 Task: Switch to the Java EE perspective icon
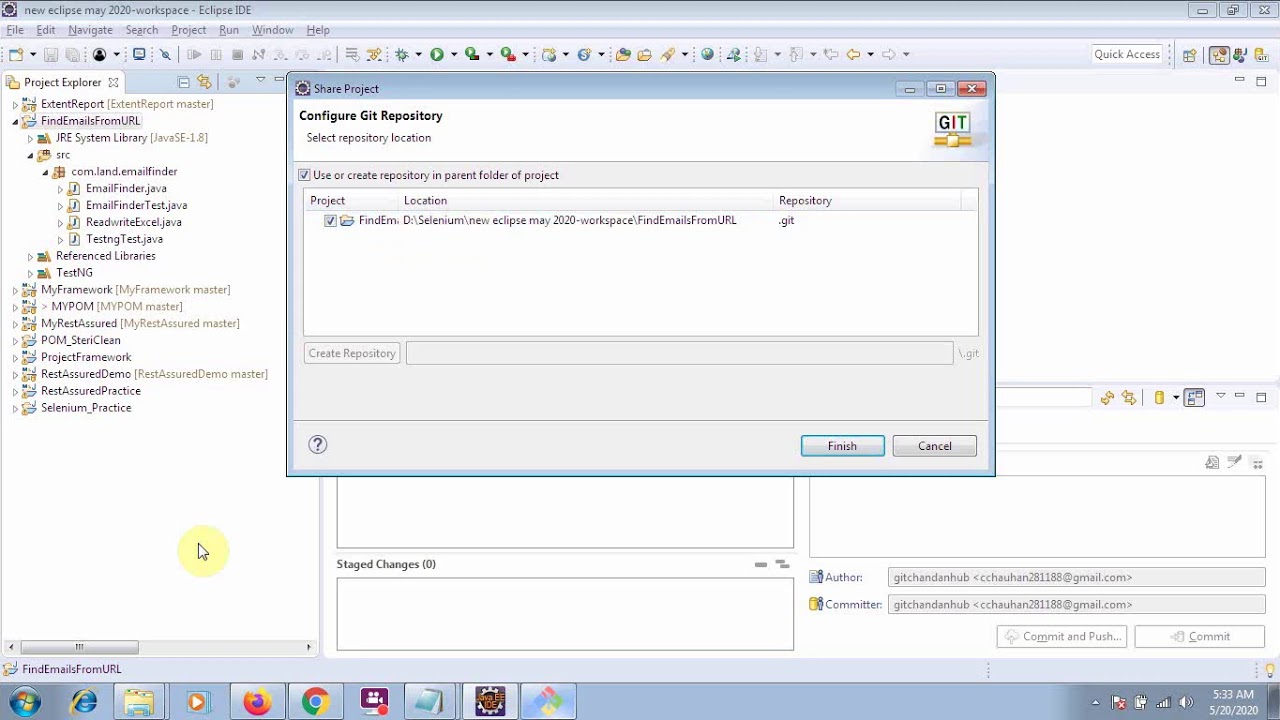point(1219,56)
